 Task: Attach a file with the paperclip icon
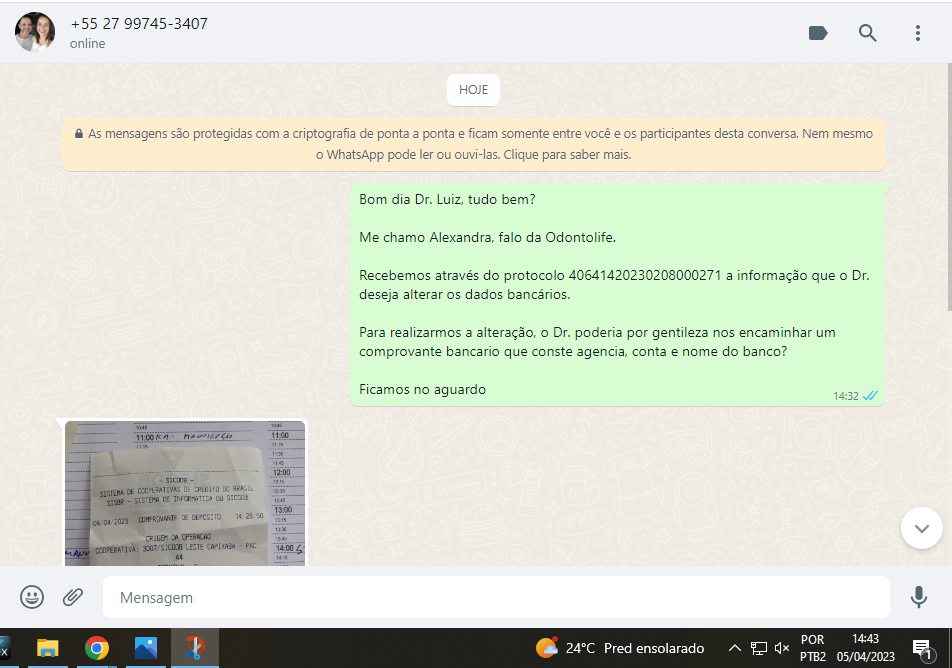coord(73,597)
